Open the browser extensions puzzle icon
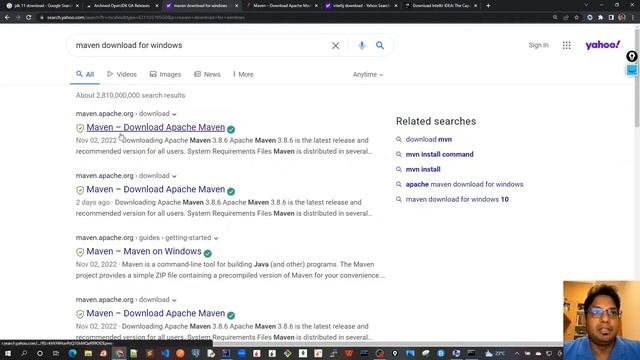This screenshot has height=360, width=640. [x=600, y=18]
